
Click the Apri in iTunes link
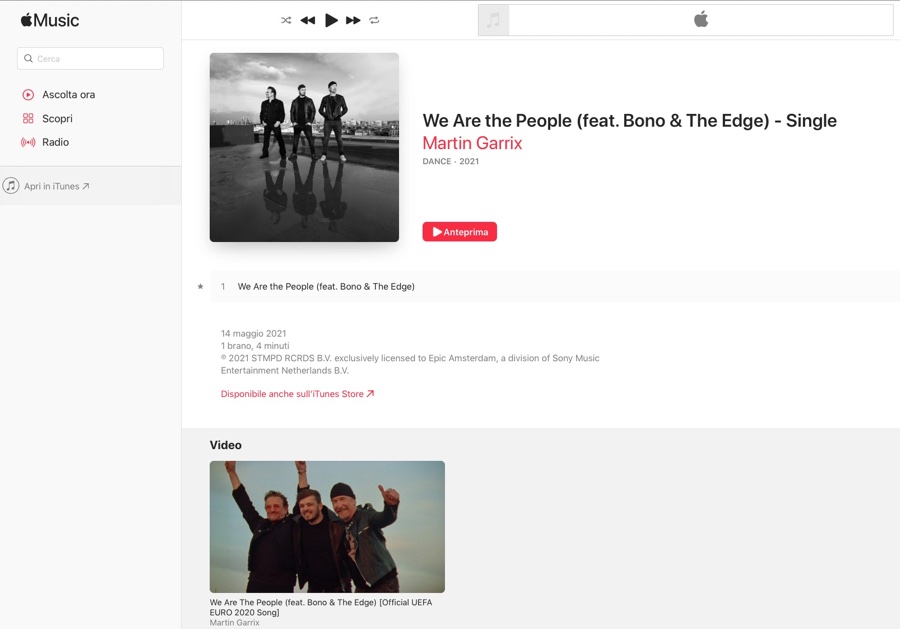click(x=46, y=186)
